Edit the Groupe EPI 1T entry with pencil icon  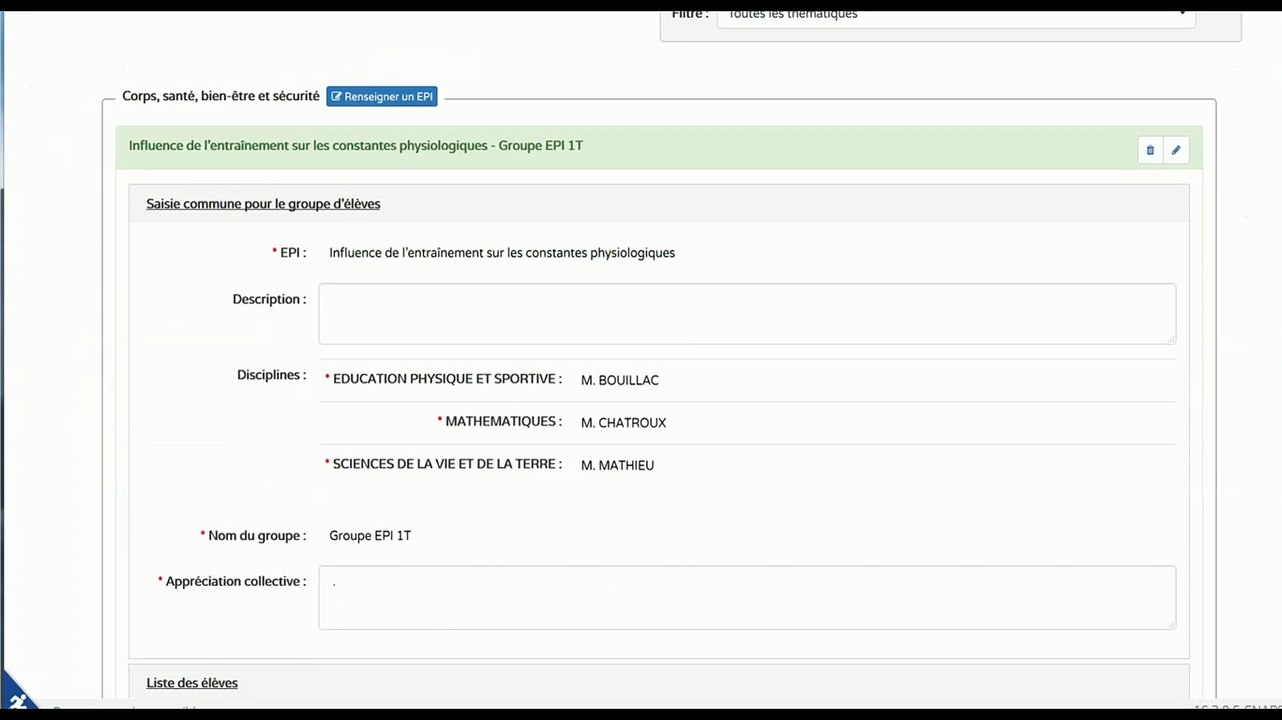point(1176,150)
